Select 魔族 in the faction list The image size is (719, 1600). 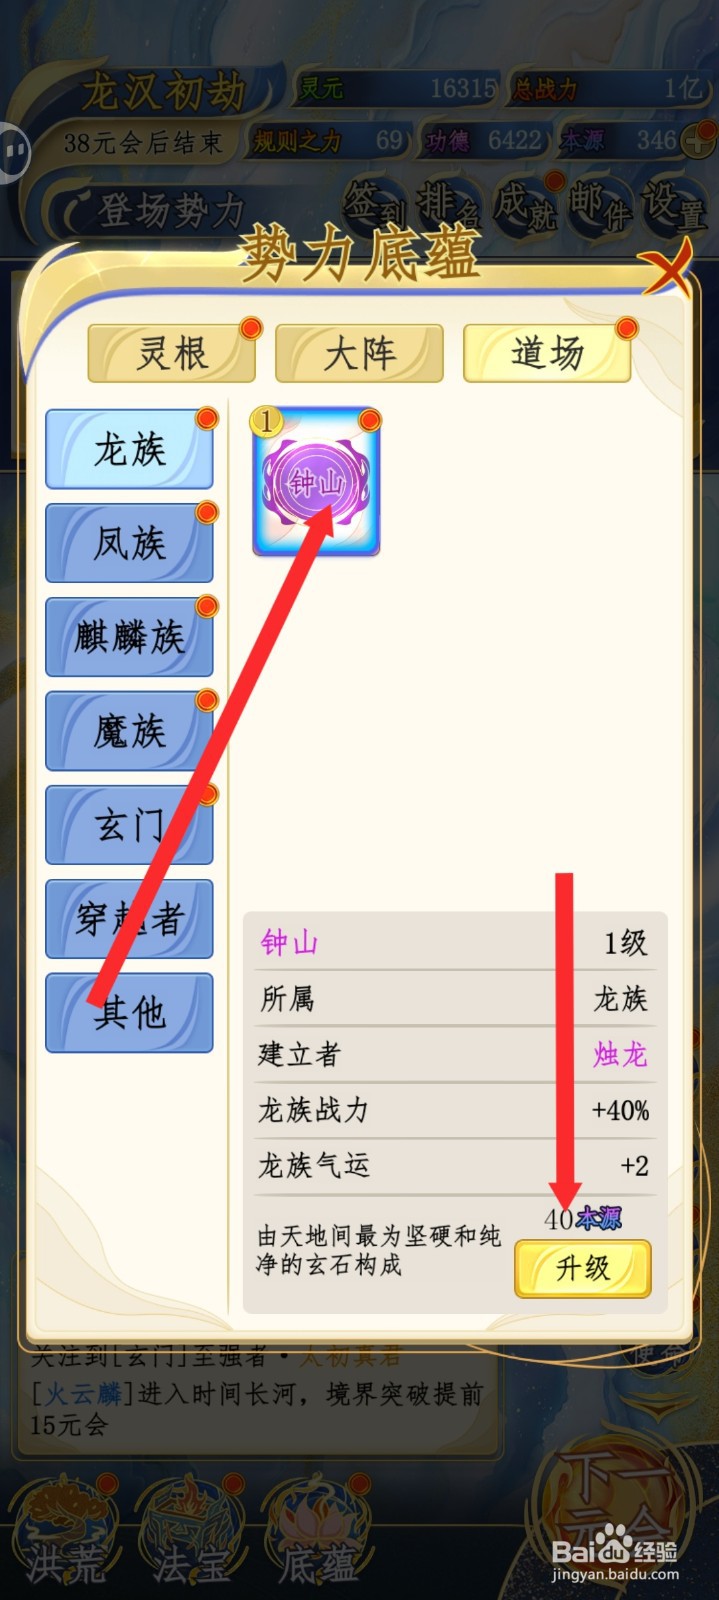click(129, 731)
